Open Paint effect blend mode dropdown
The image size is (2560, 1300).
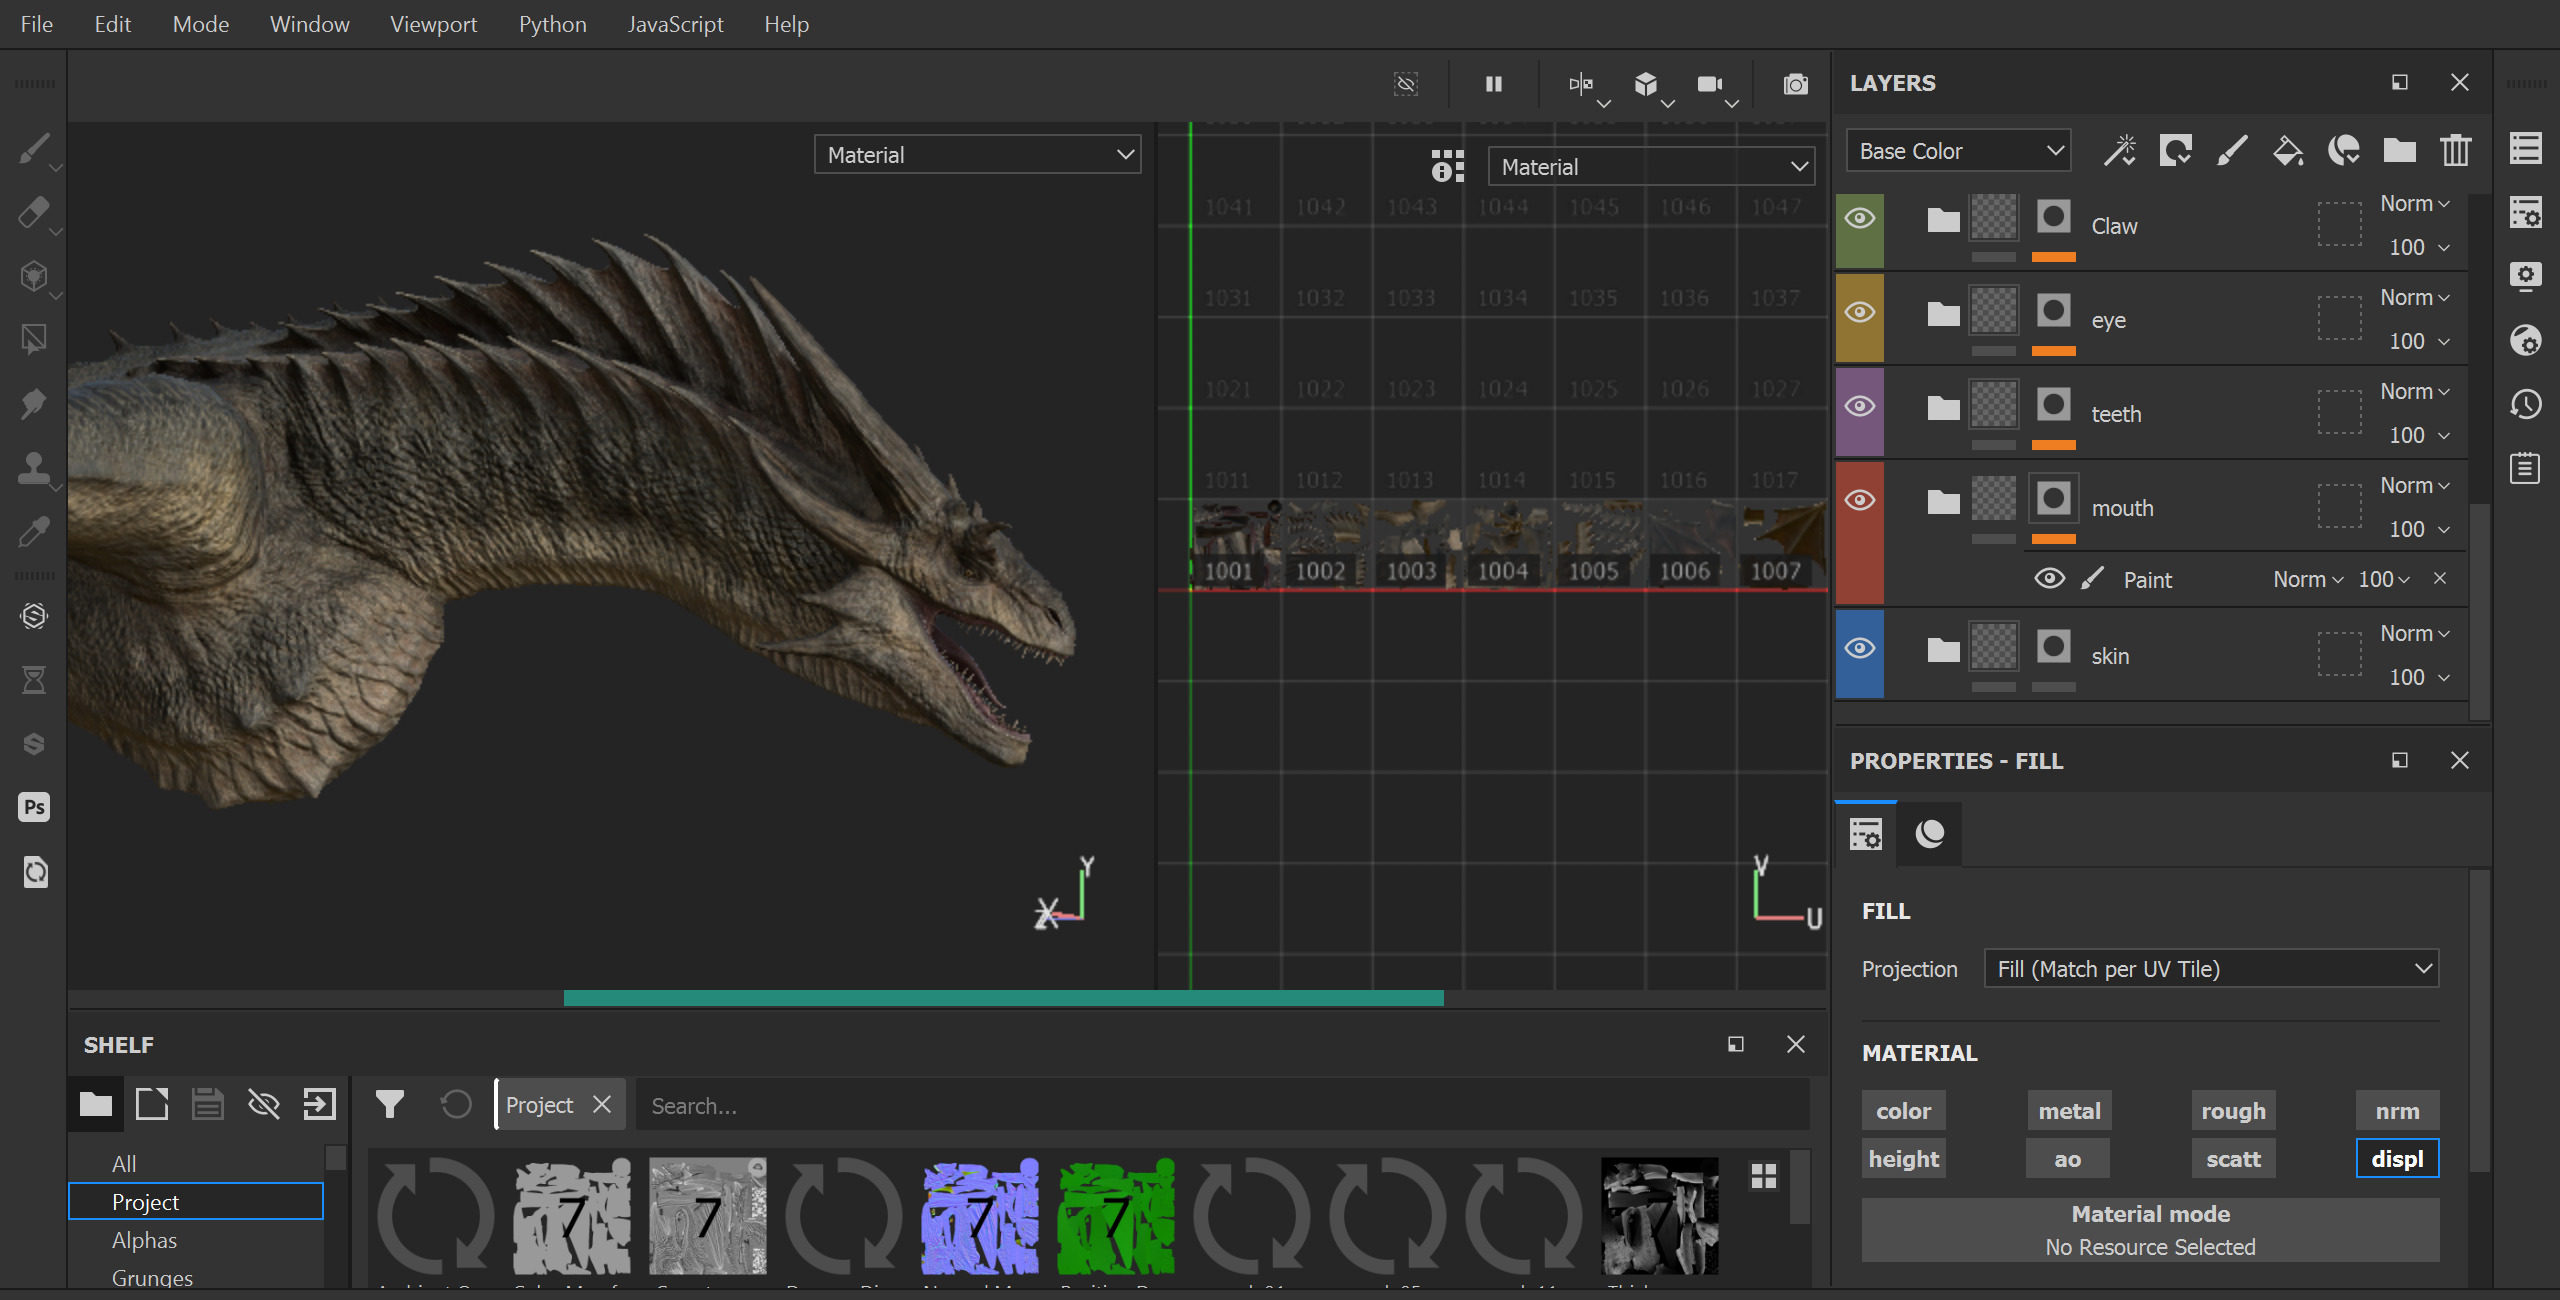pos(2308,580)
